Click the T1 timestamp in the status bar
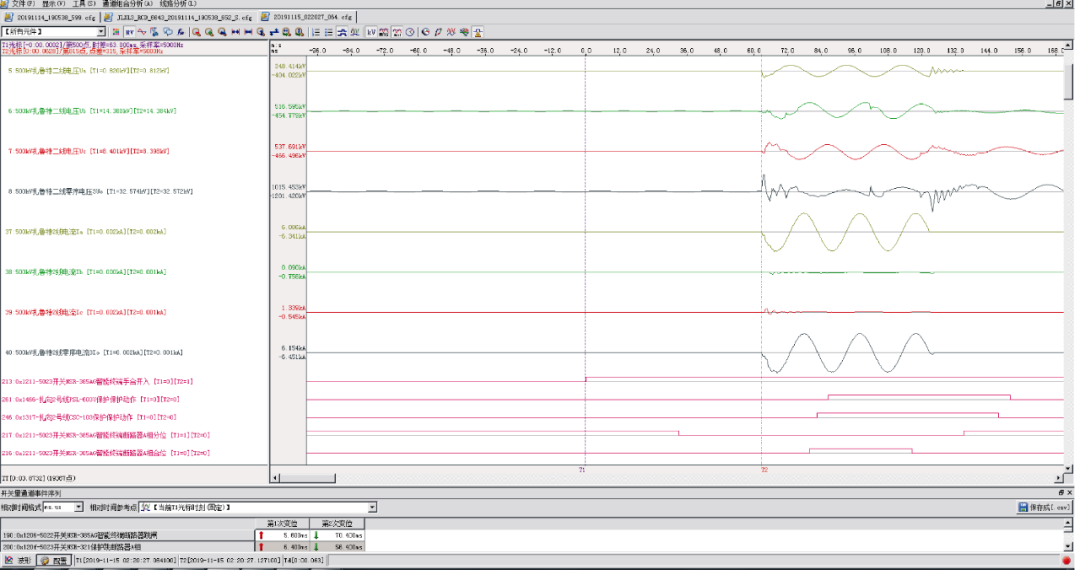 (x=126, y=561)
